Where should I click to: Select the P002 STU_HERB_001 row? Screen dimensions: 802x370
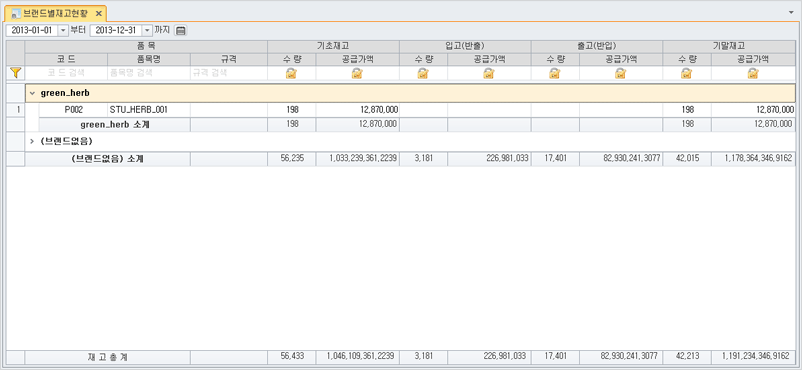[401, 110]
